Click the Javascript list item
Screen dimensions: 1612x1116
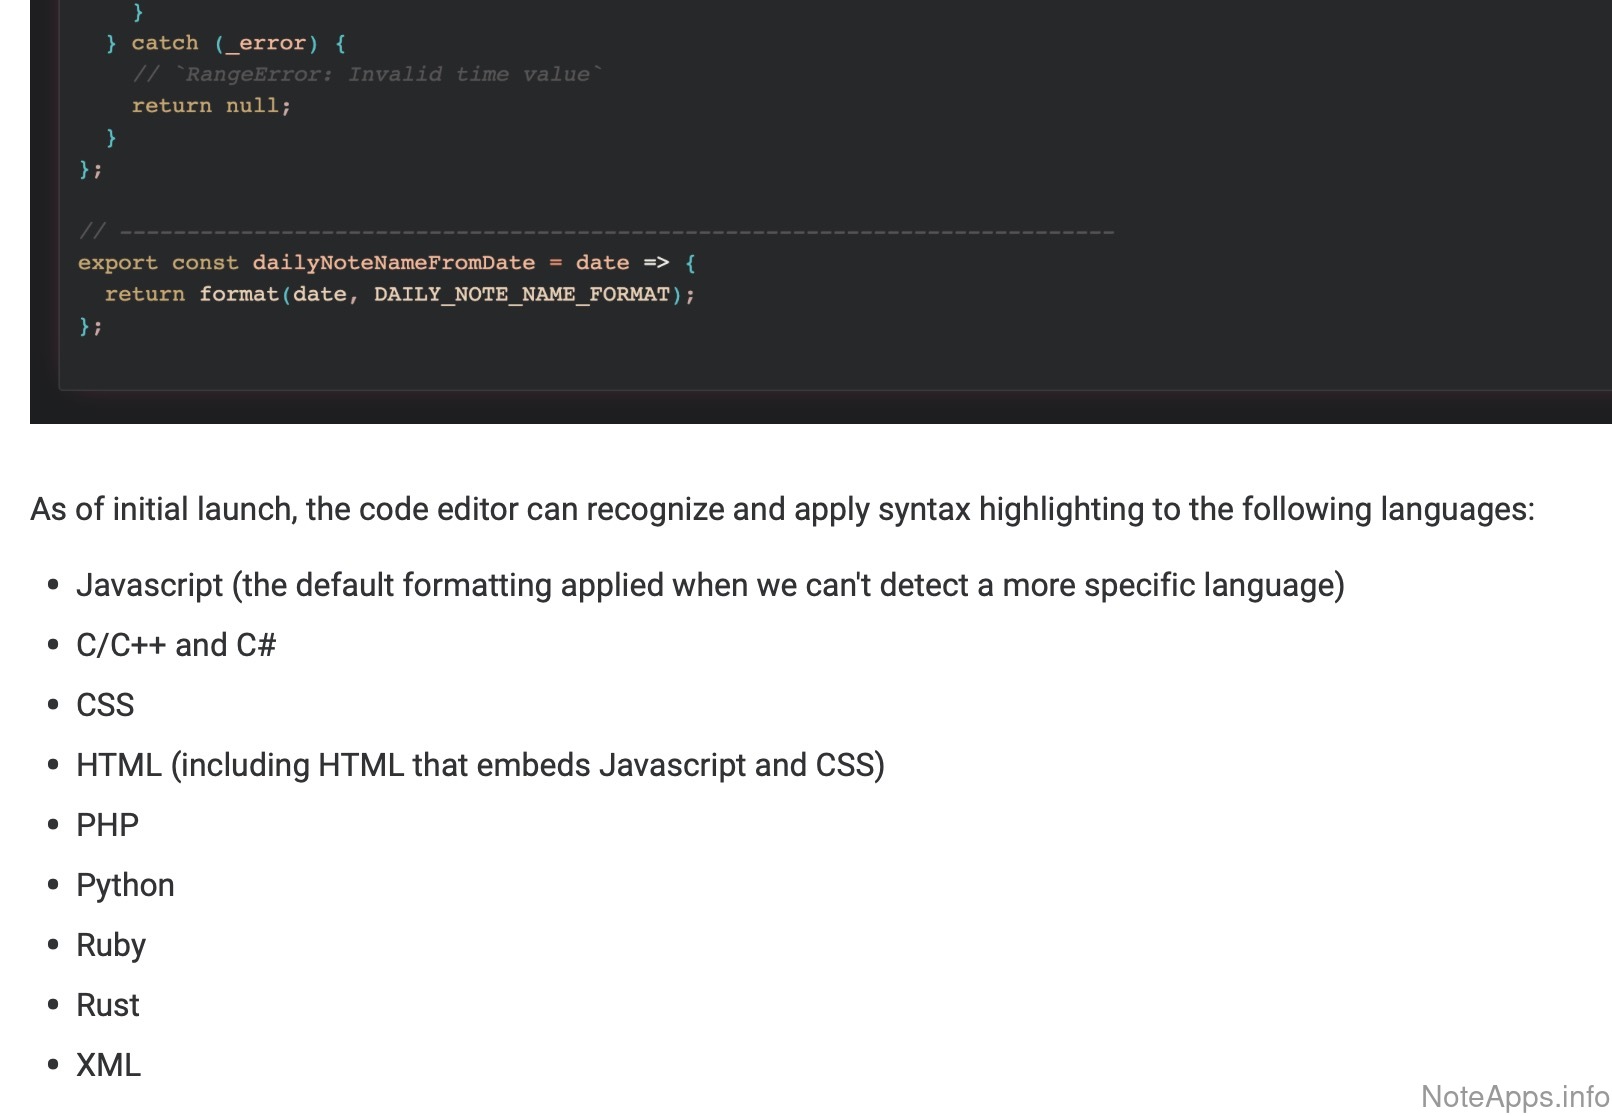point(710,585)
